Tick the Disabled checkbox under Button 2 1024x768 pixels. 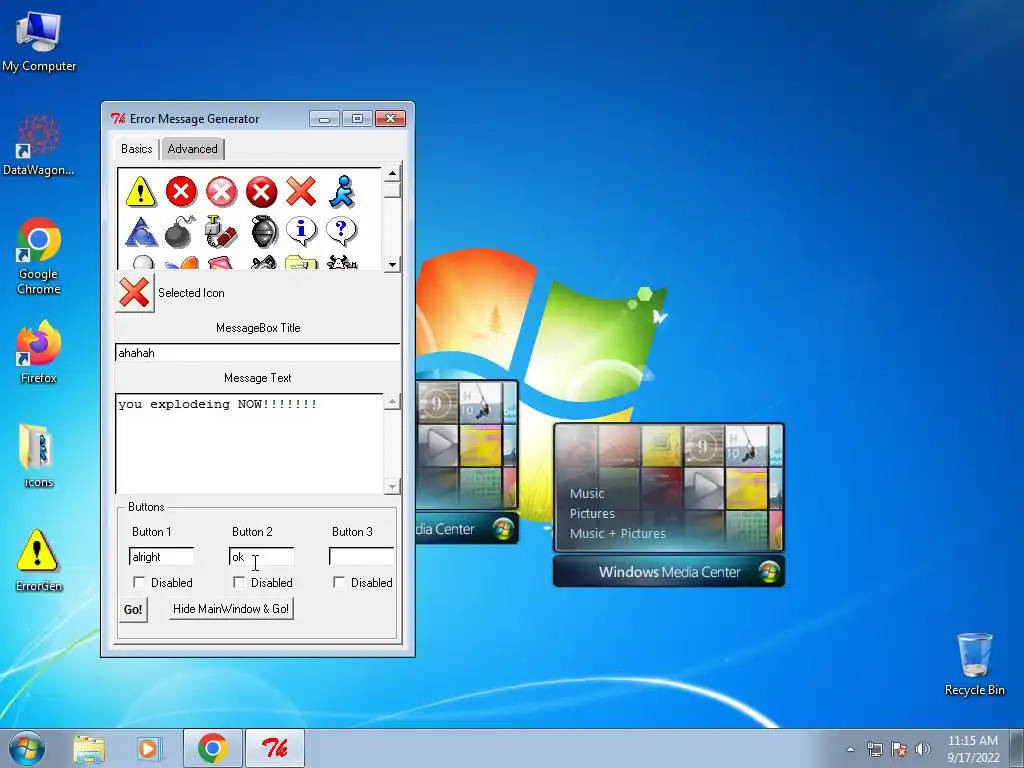(238, 582)
